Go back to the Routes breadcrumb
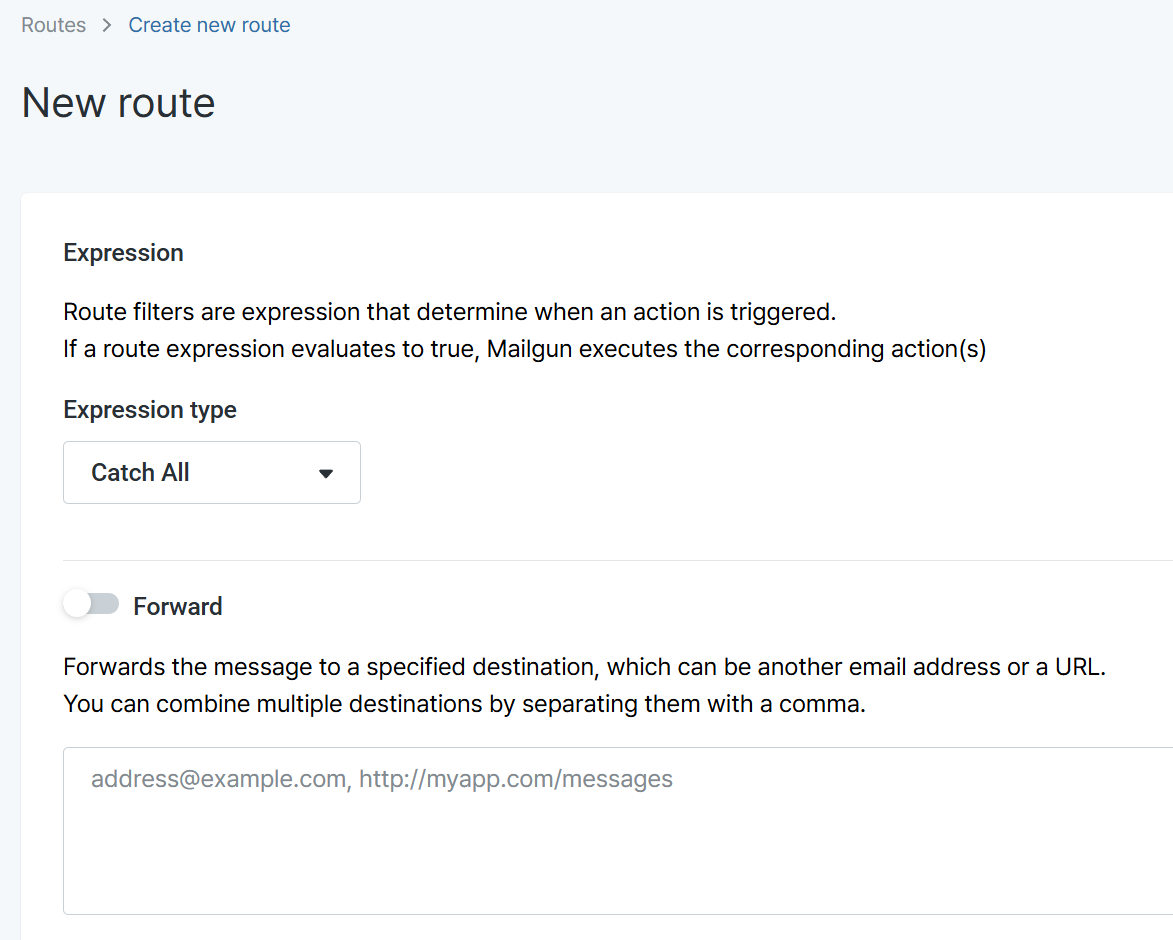The image size is (1173, 940). [x=53, y=25]
